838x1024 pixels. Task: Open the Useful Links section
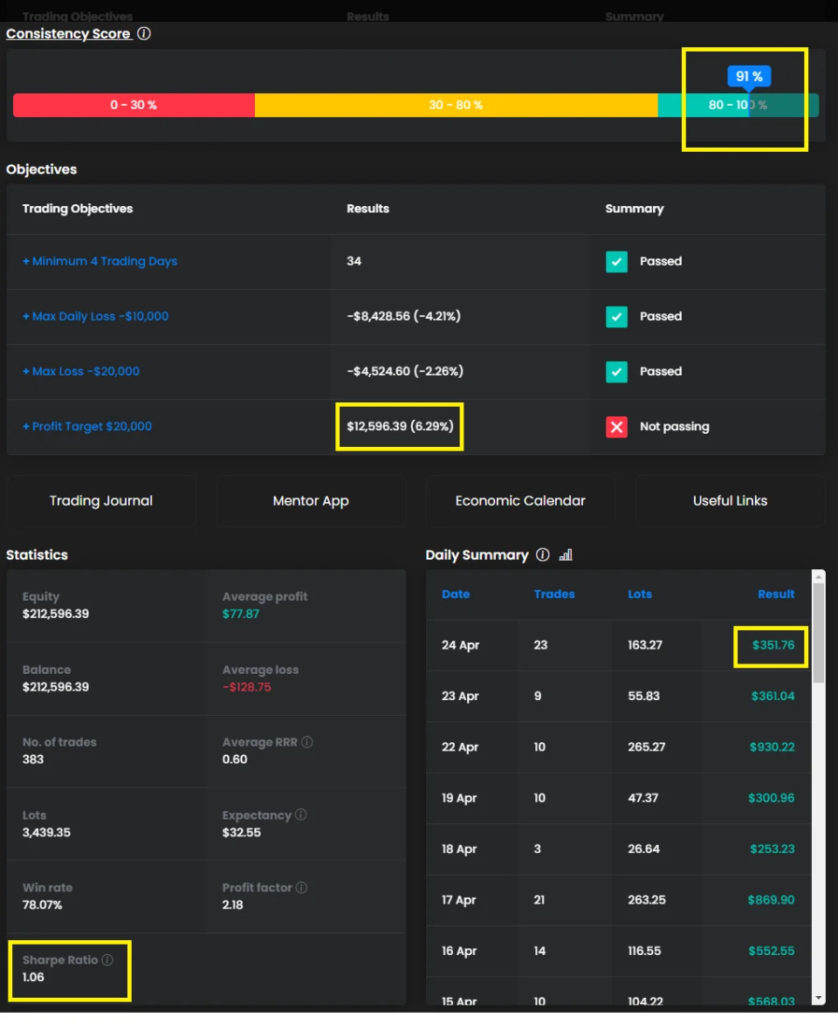[730, 501]
